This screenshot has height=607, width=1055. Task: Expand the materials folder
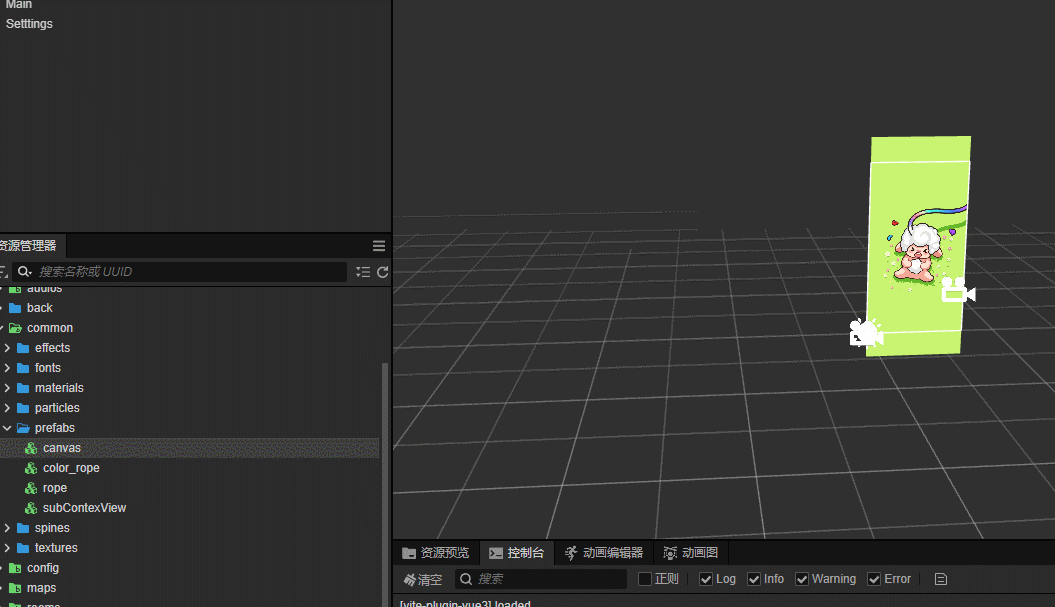[7, 388]
